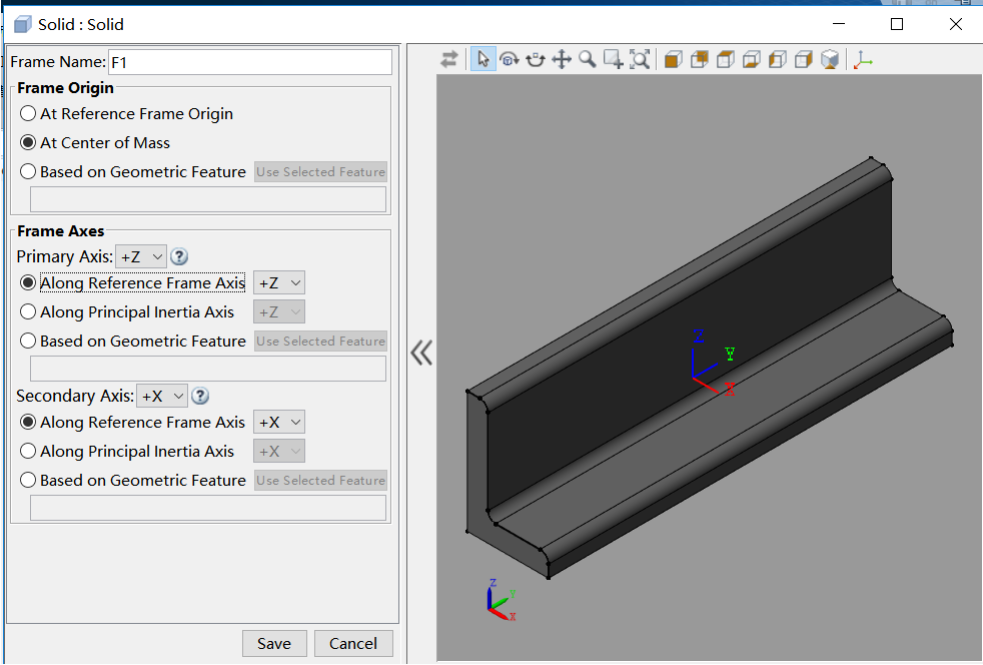Click primary axis Use Selected Feature button
The height and width of the screenshot is (665, 983).
pos(320,341)
